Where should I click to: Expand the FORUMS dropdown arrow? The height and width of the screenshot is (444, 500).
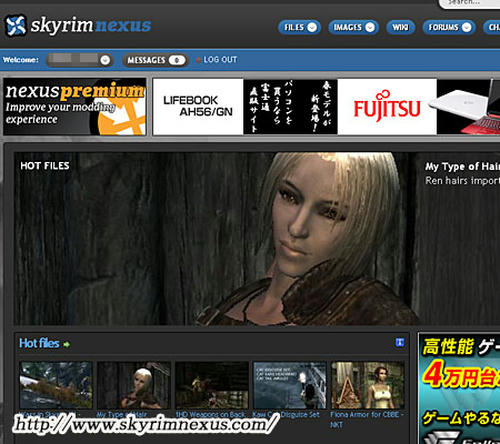(x=467, y=27)
